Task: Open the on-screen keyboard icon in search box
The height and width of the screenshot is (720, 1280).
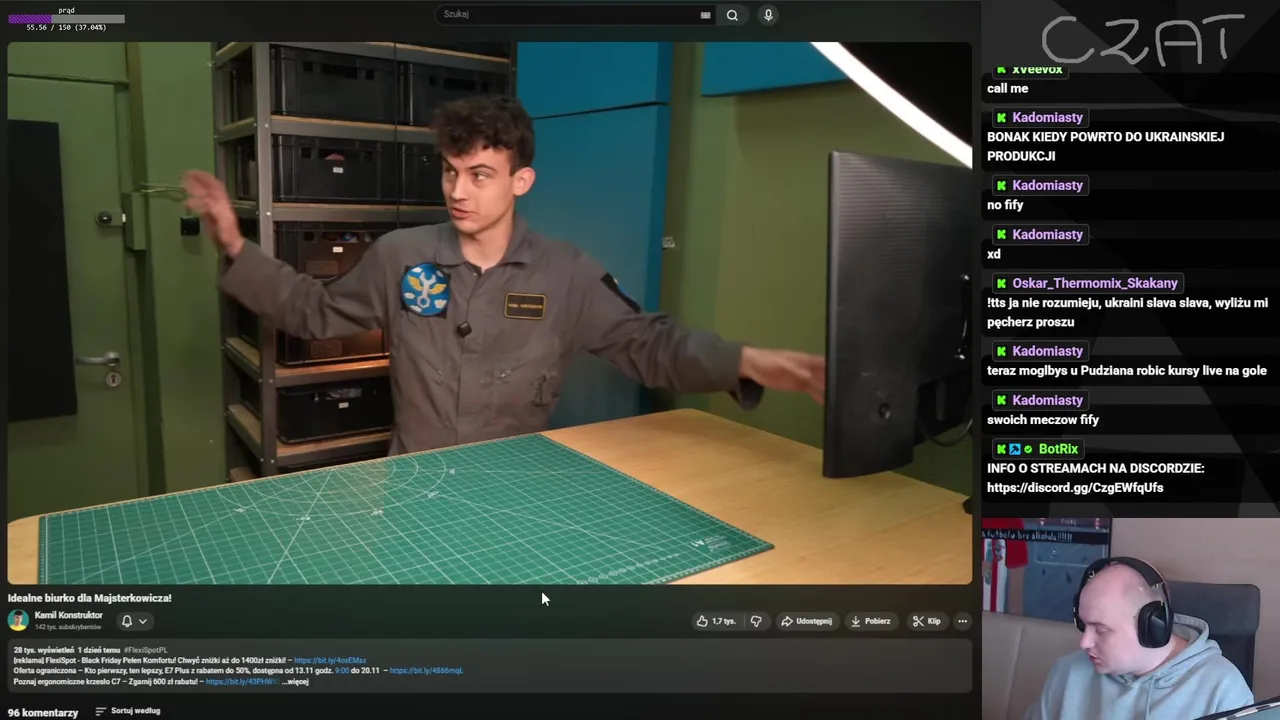Action: pyautogui.click(x=705, y=15)
